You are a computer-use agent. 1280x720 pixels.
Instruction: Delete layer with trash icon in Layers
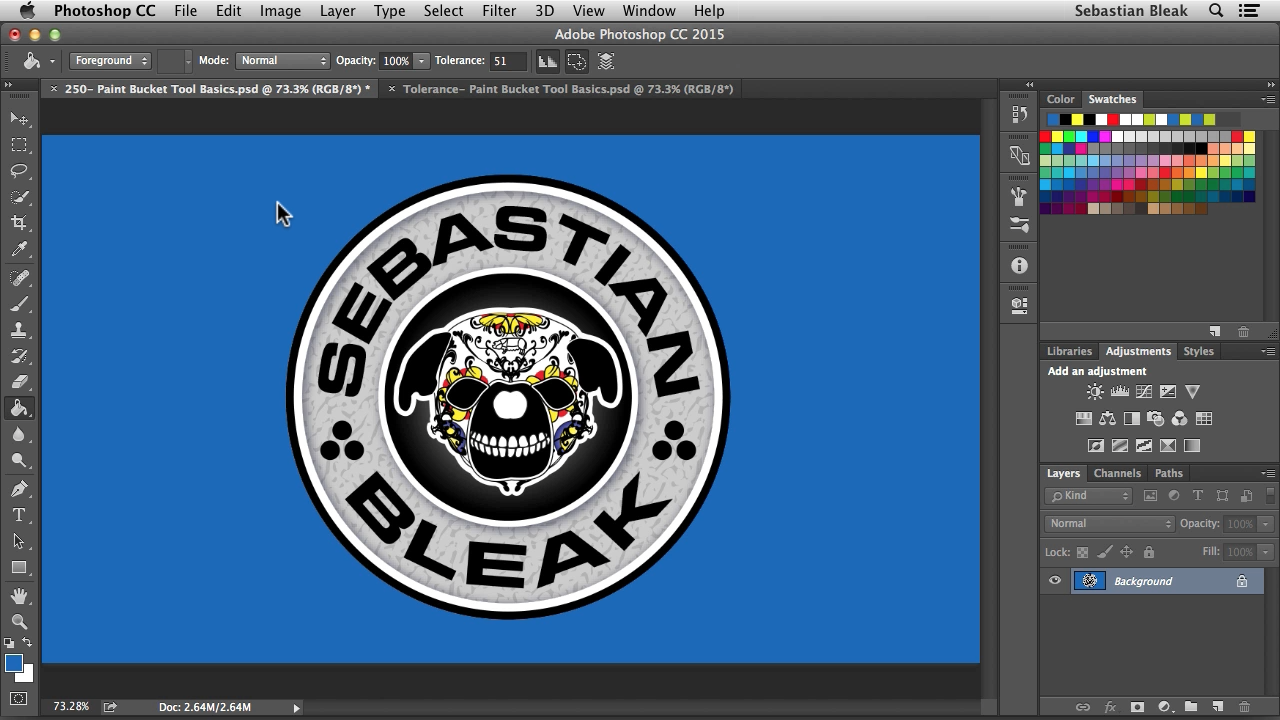click(x=1245, y=707)
